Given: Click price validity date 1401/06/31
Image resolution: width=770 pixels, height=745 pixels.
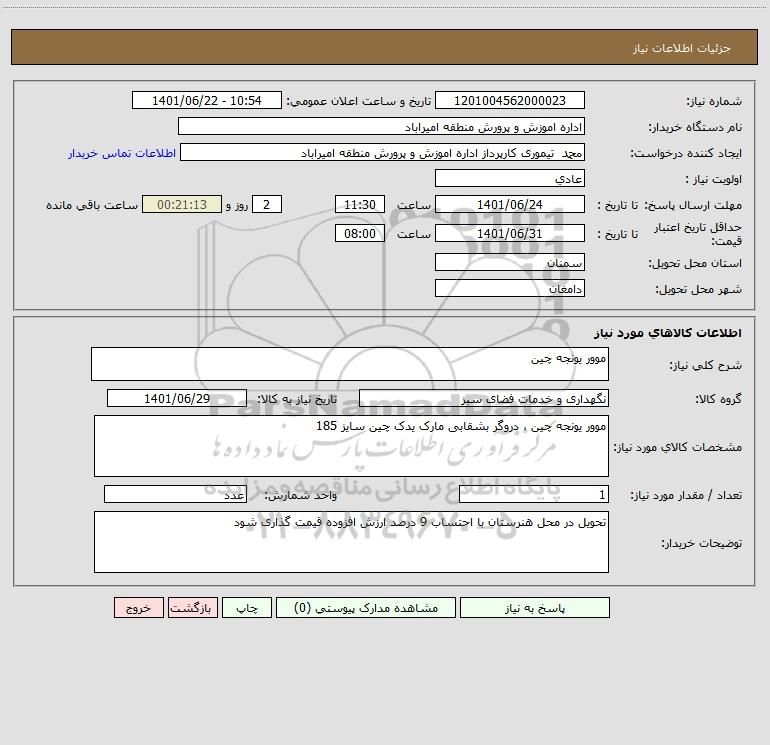Looking at the screenshot, I should [510, 233].
